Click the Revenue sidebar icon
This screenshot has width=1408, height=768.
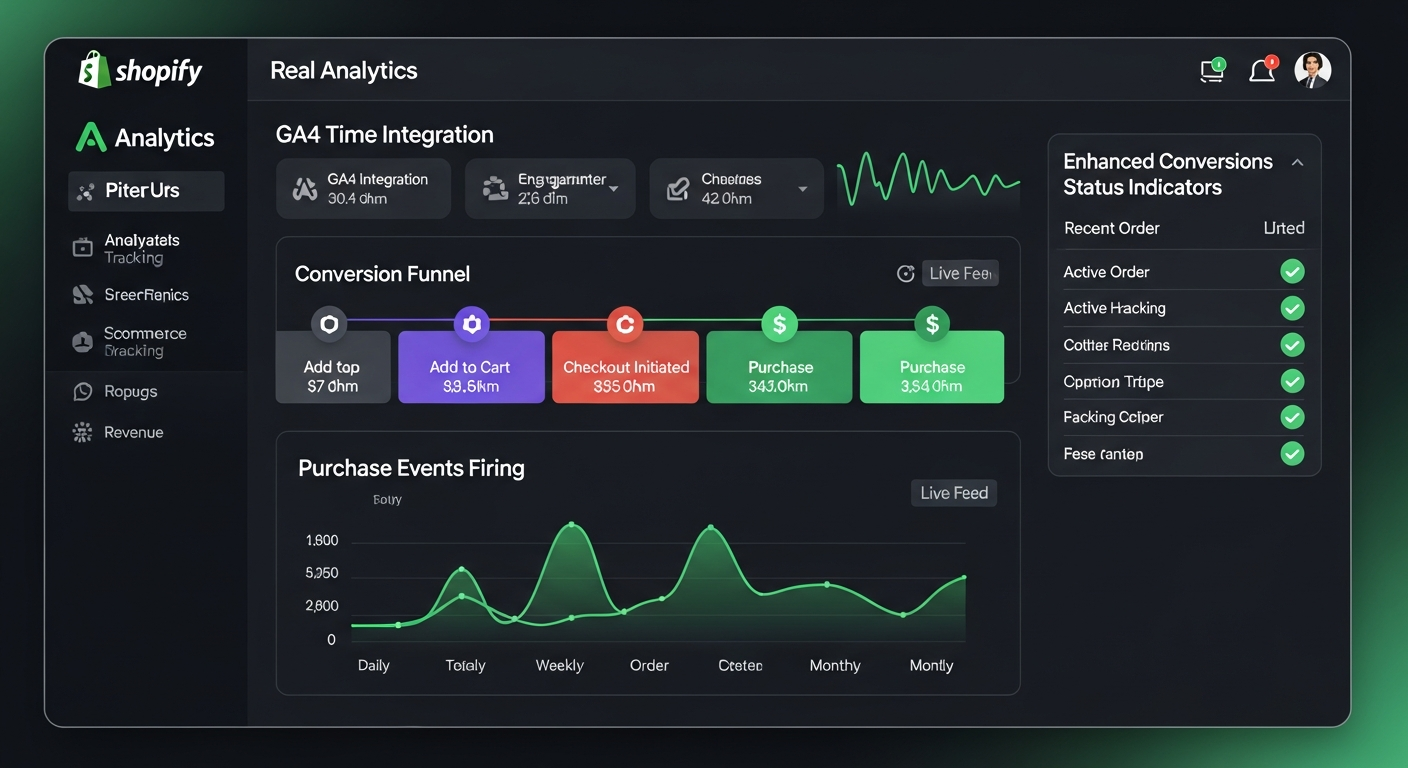coord(83,432)
